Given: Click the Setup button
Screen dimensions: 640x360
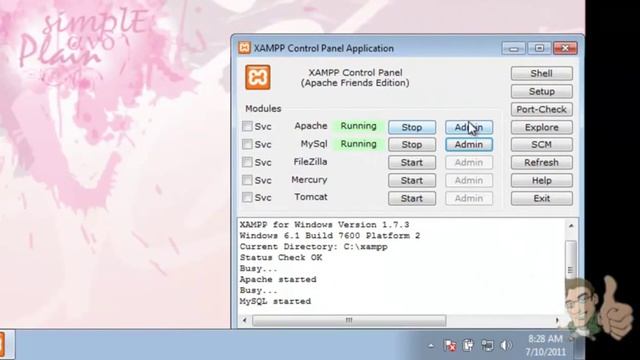Looking at the screenshot, I should click(542, 91).
